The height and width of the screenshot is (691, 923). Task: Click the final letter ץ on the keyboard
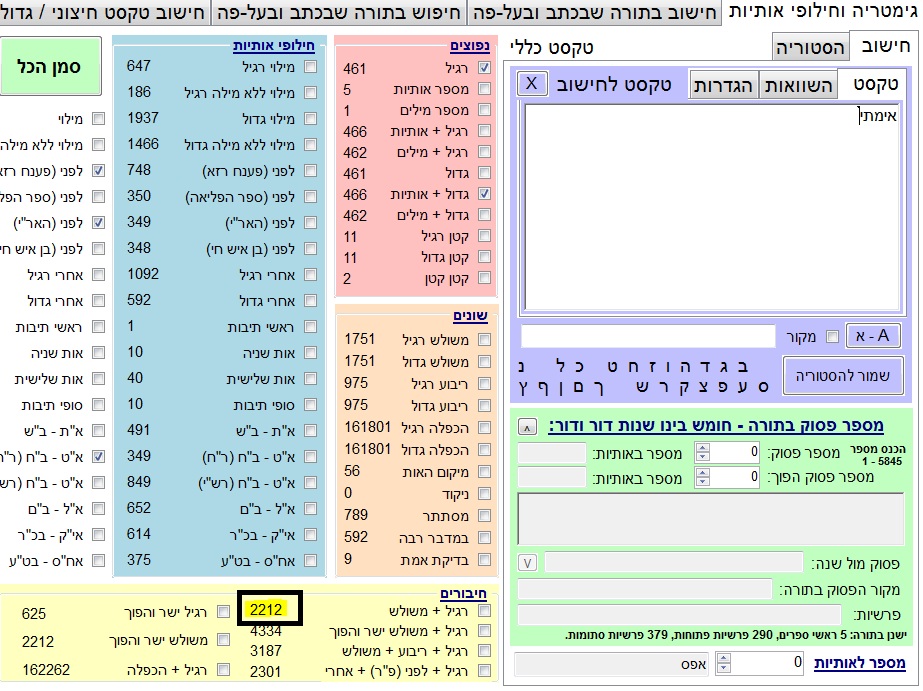point(523,385)
